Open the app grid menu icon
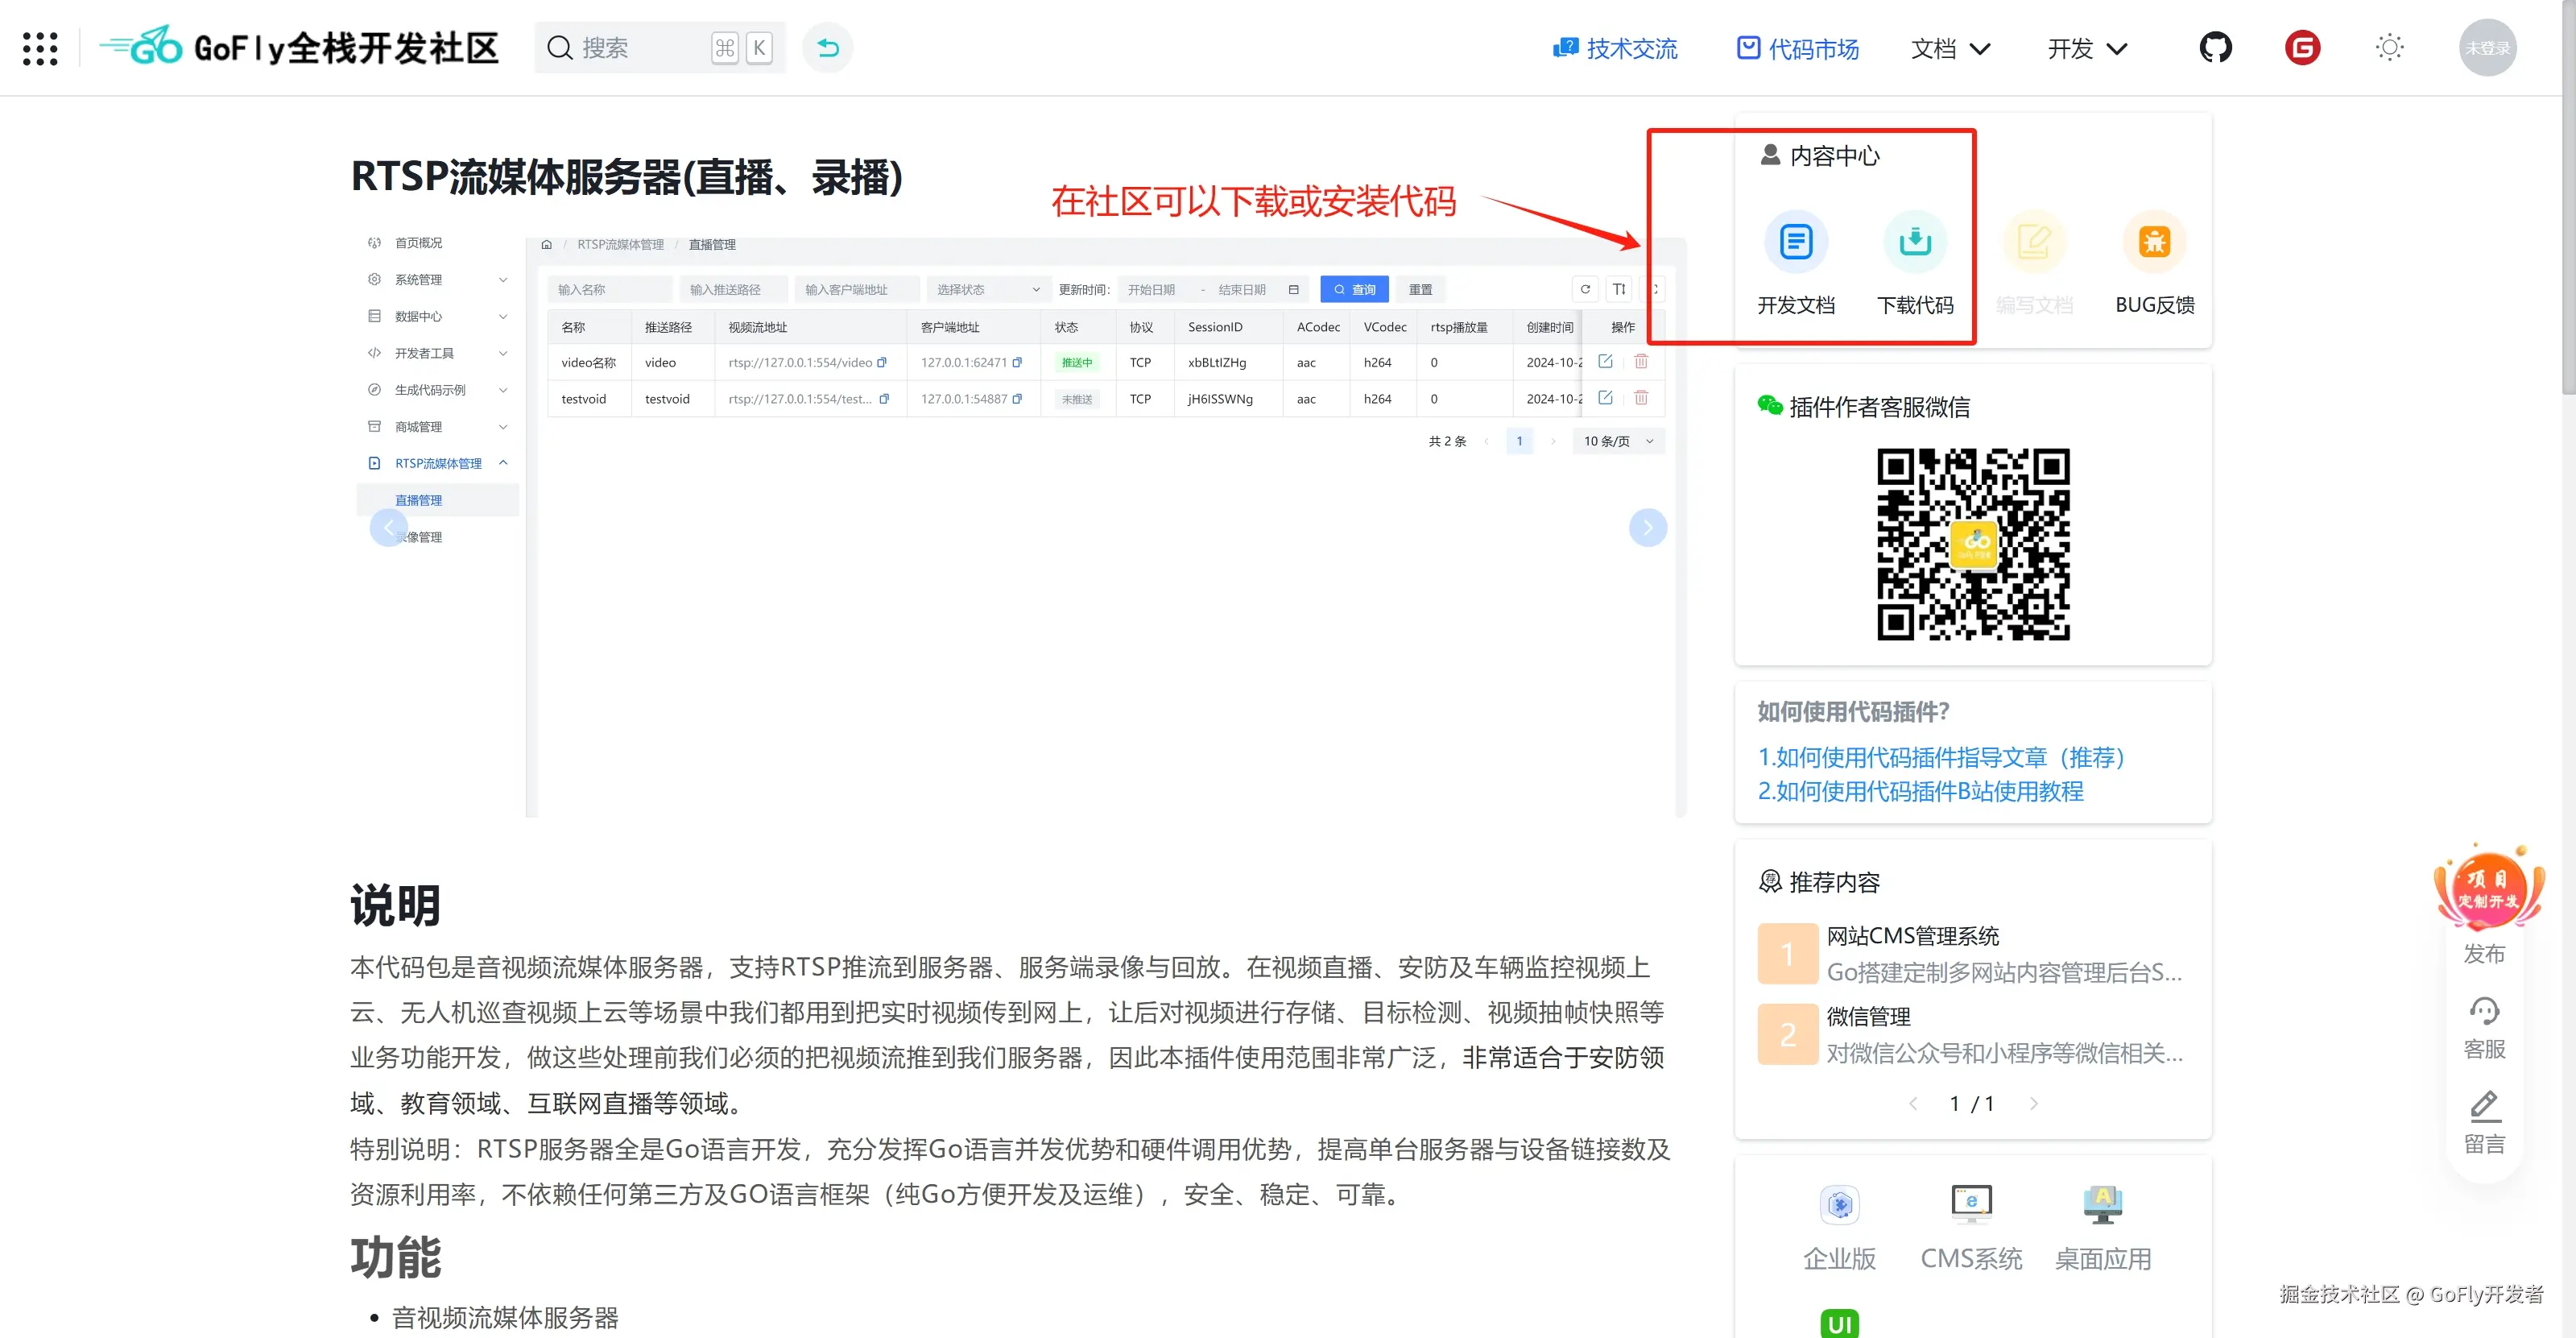This screenshot has height=1338, width=2576. pos(40,48)
